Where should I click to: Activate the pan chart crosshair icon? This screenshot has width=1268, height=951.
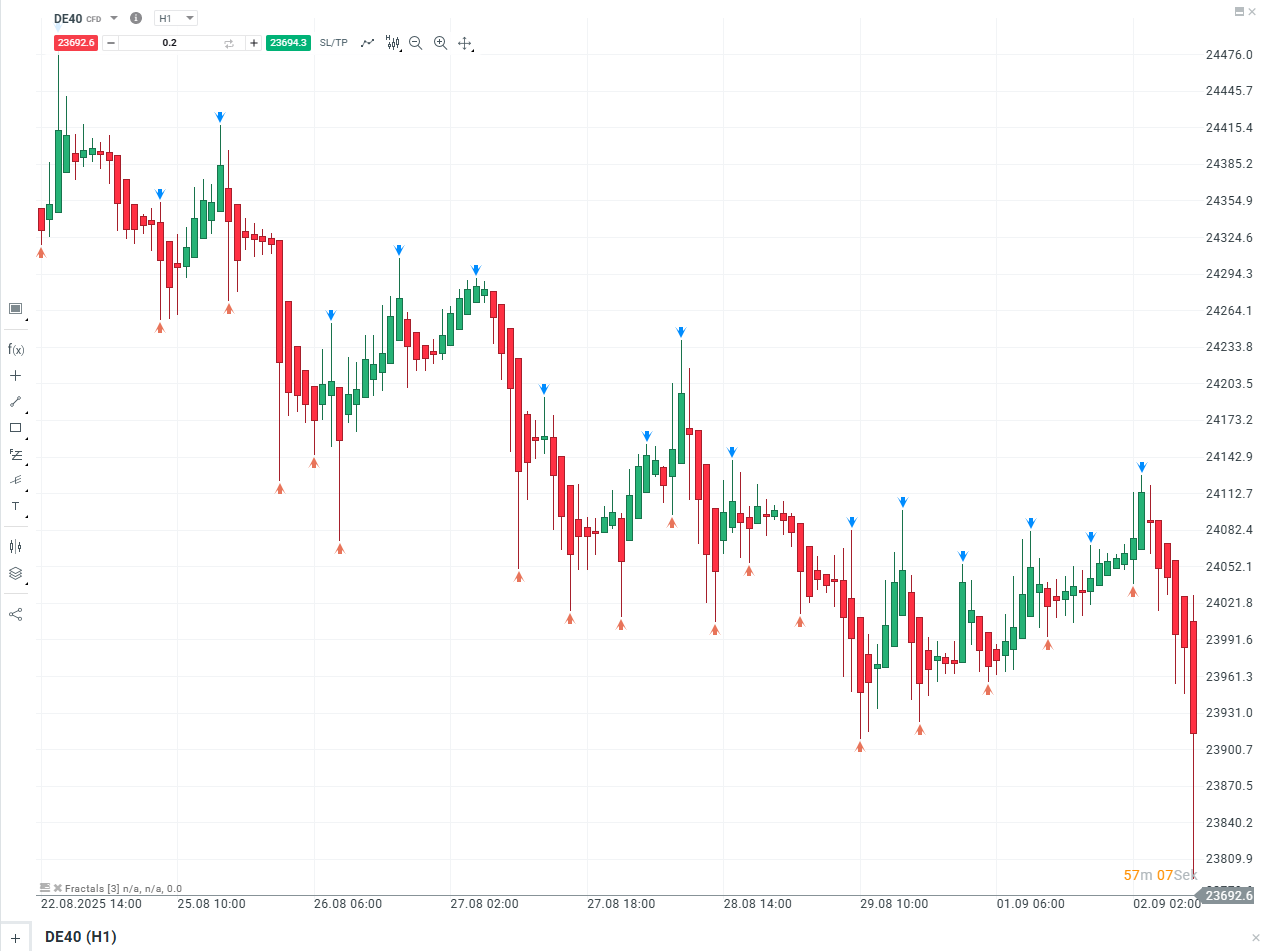pyautogui.click(x=465, y=43)
